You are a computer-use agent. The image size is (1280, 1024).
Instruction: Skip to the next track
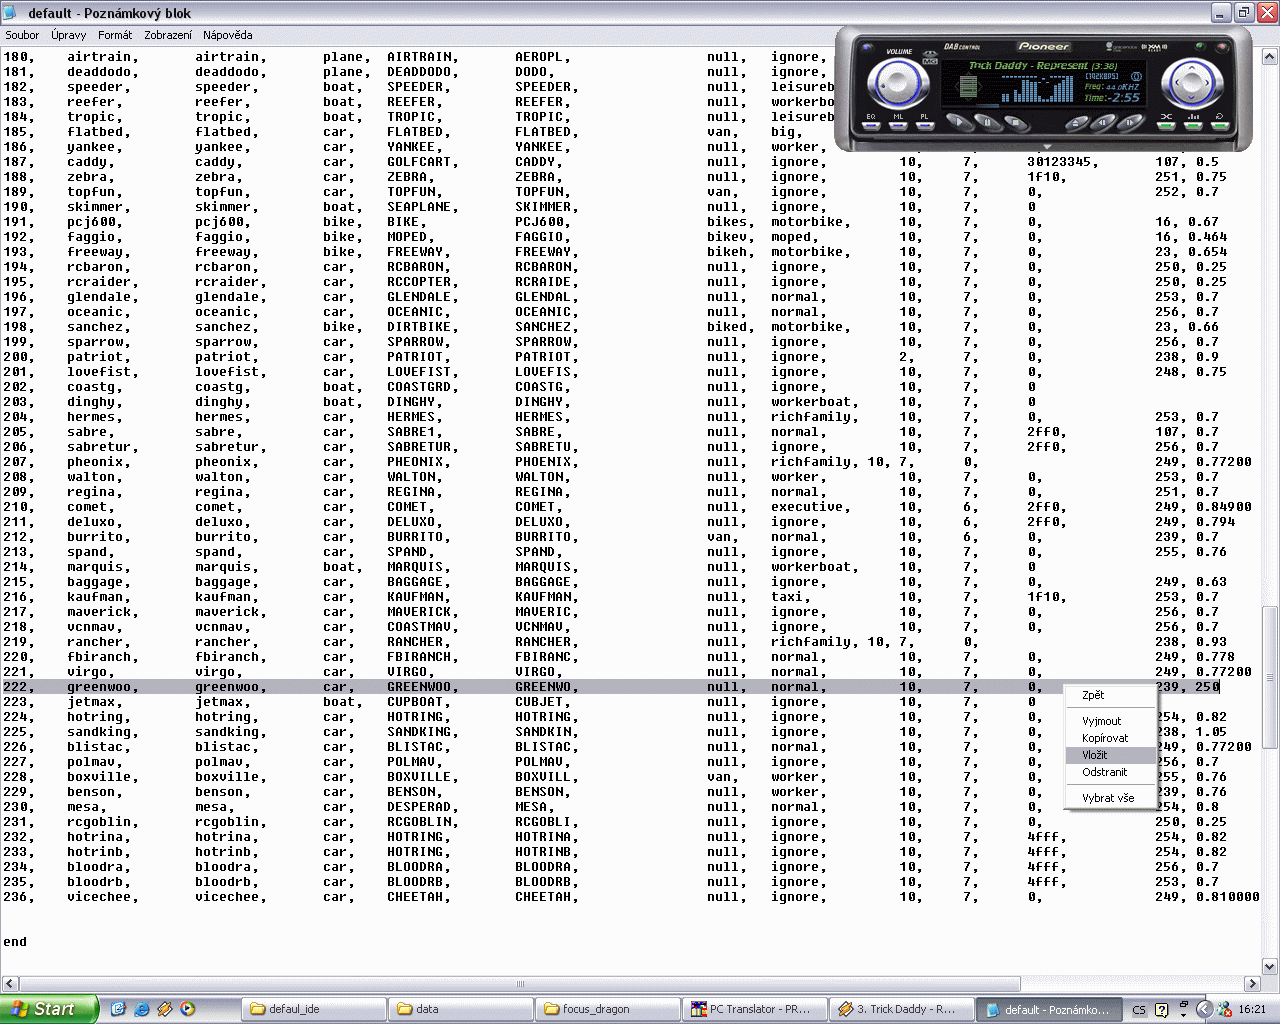tap(1130, 123)
